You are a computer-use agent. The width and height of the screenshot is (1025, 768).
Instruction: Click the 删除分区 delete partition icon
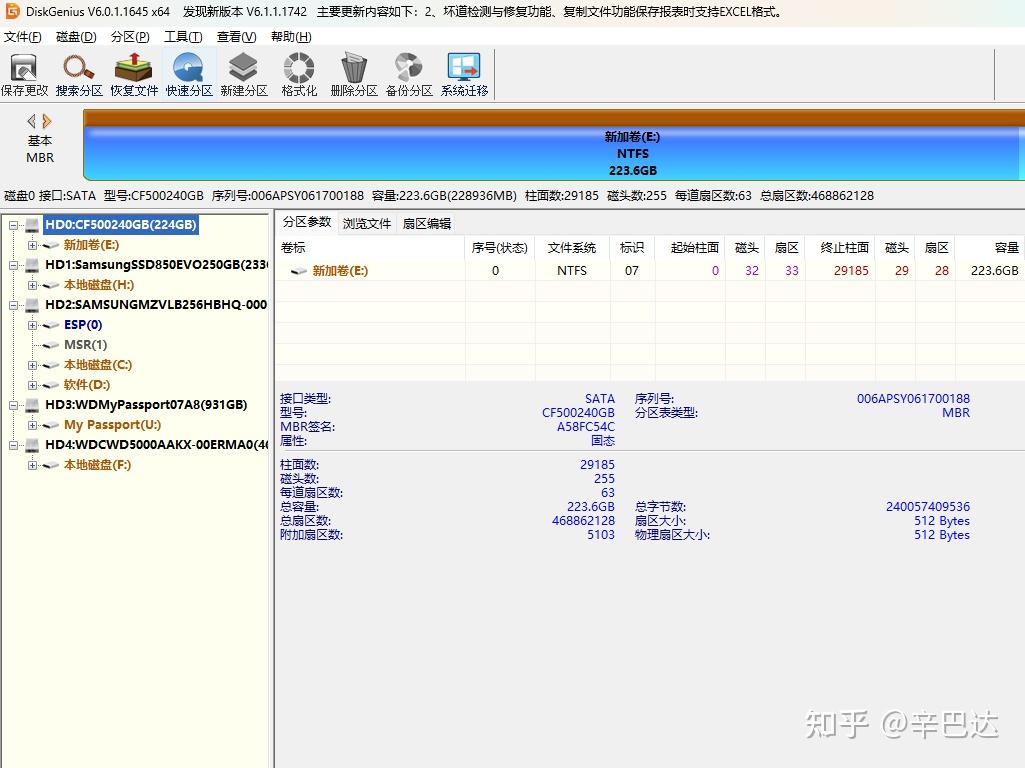pos(354,75)
